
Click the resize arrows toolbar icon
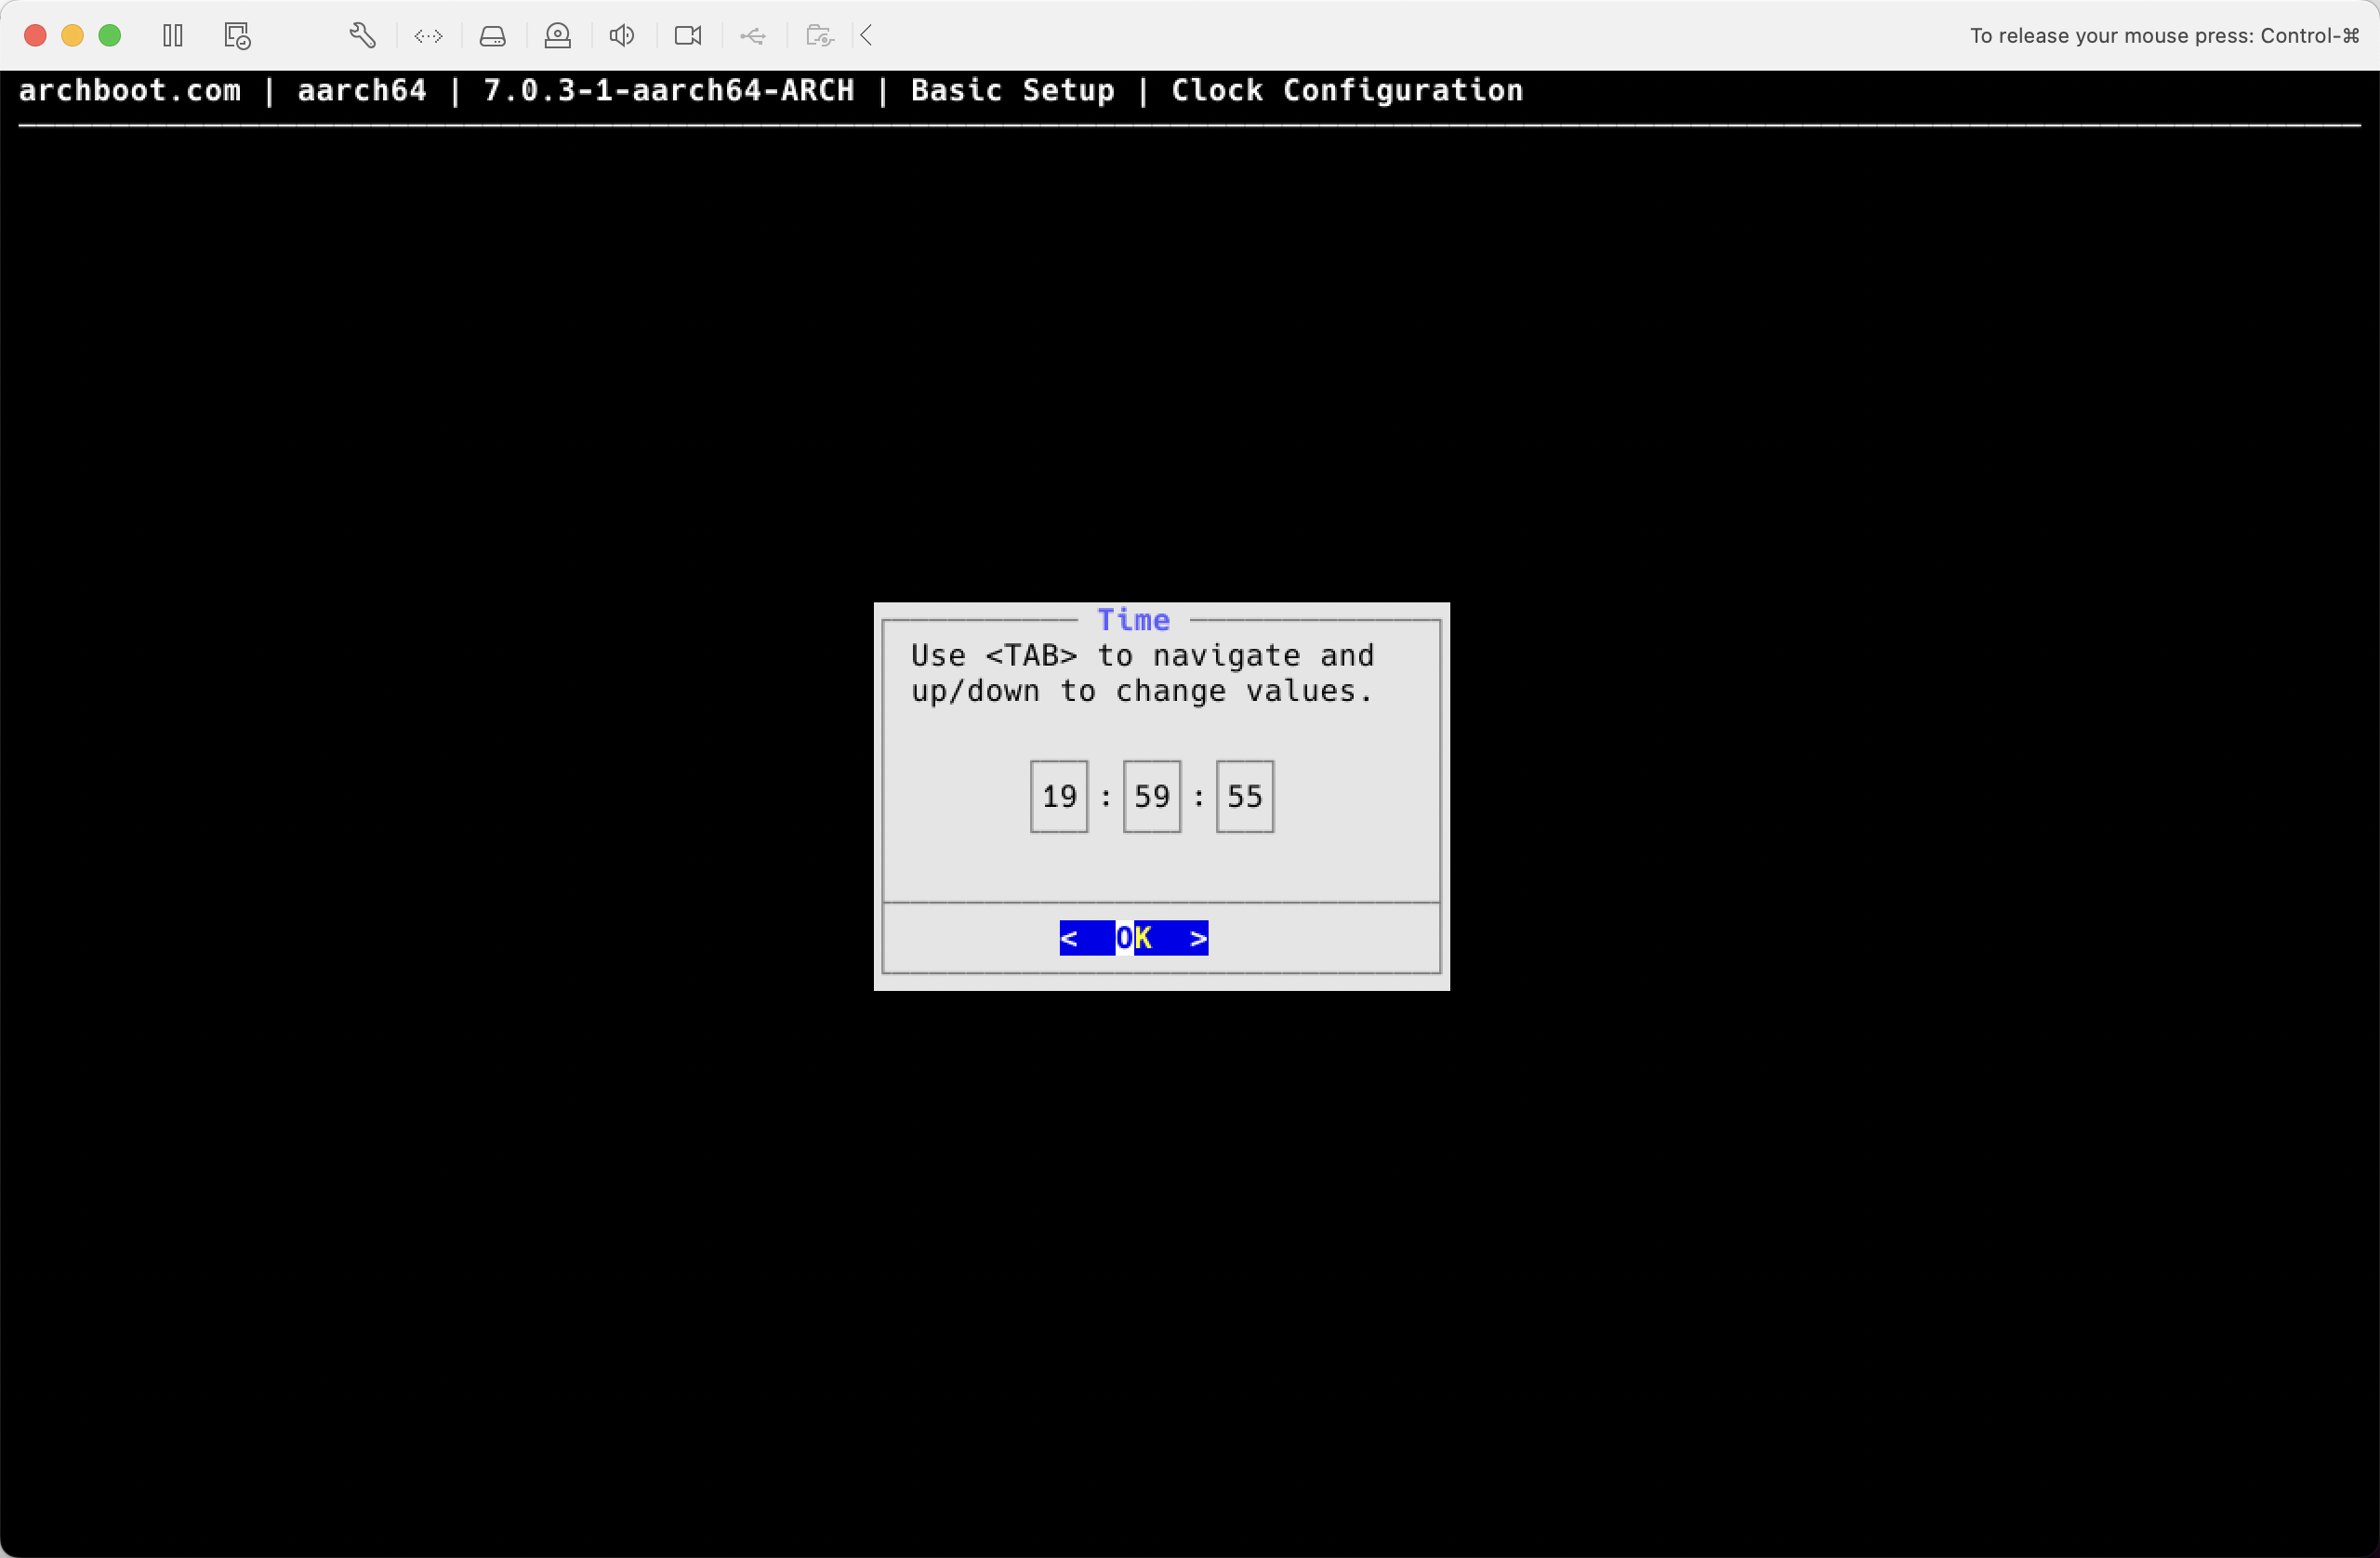[429, 36]
